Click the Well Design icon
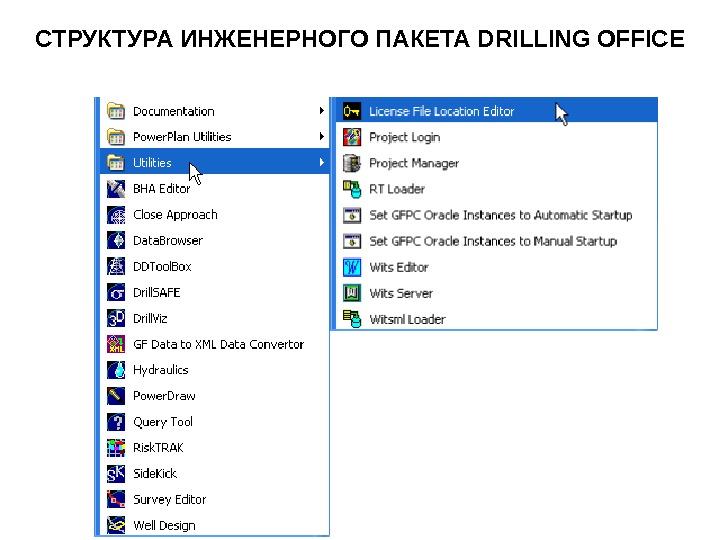 coord(116,525)
